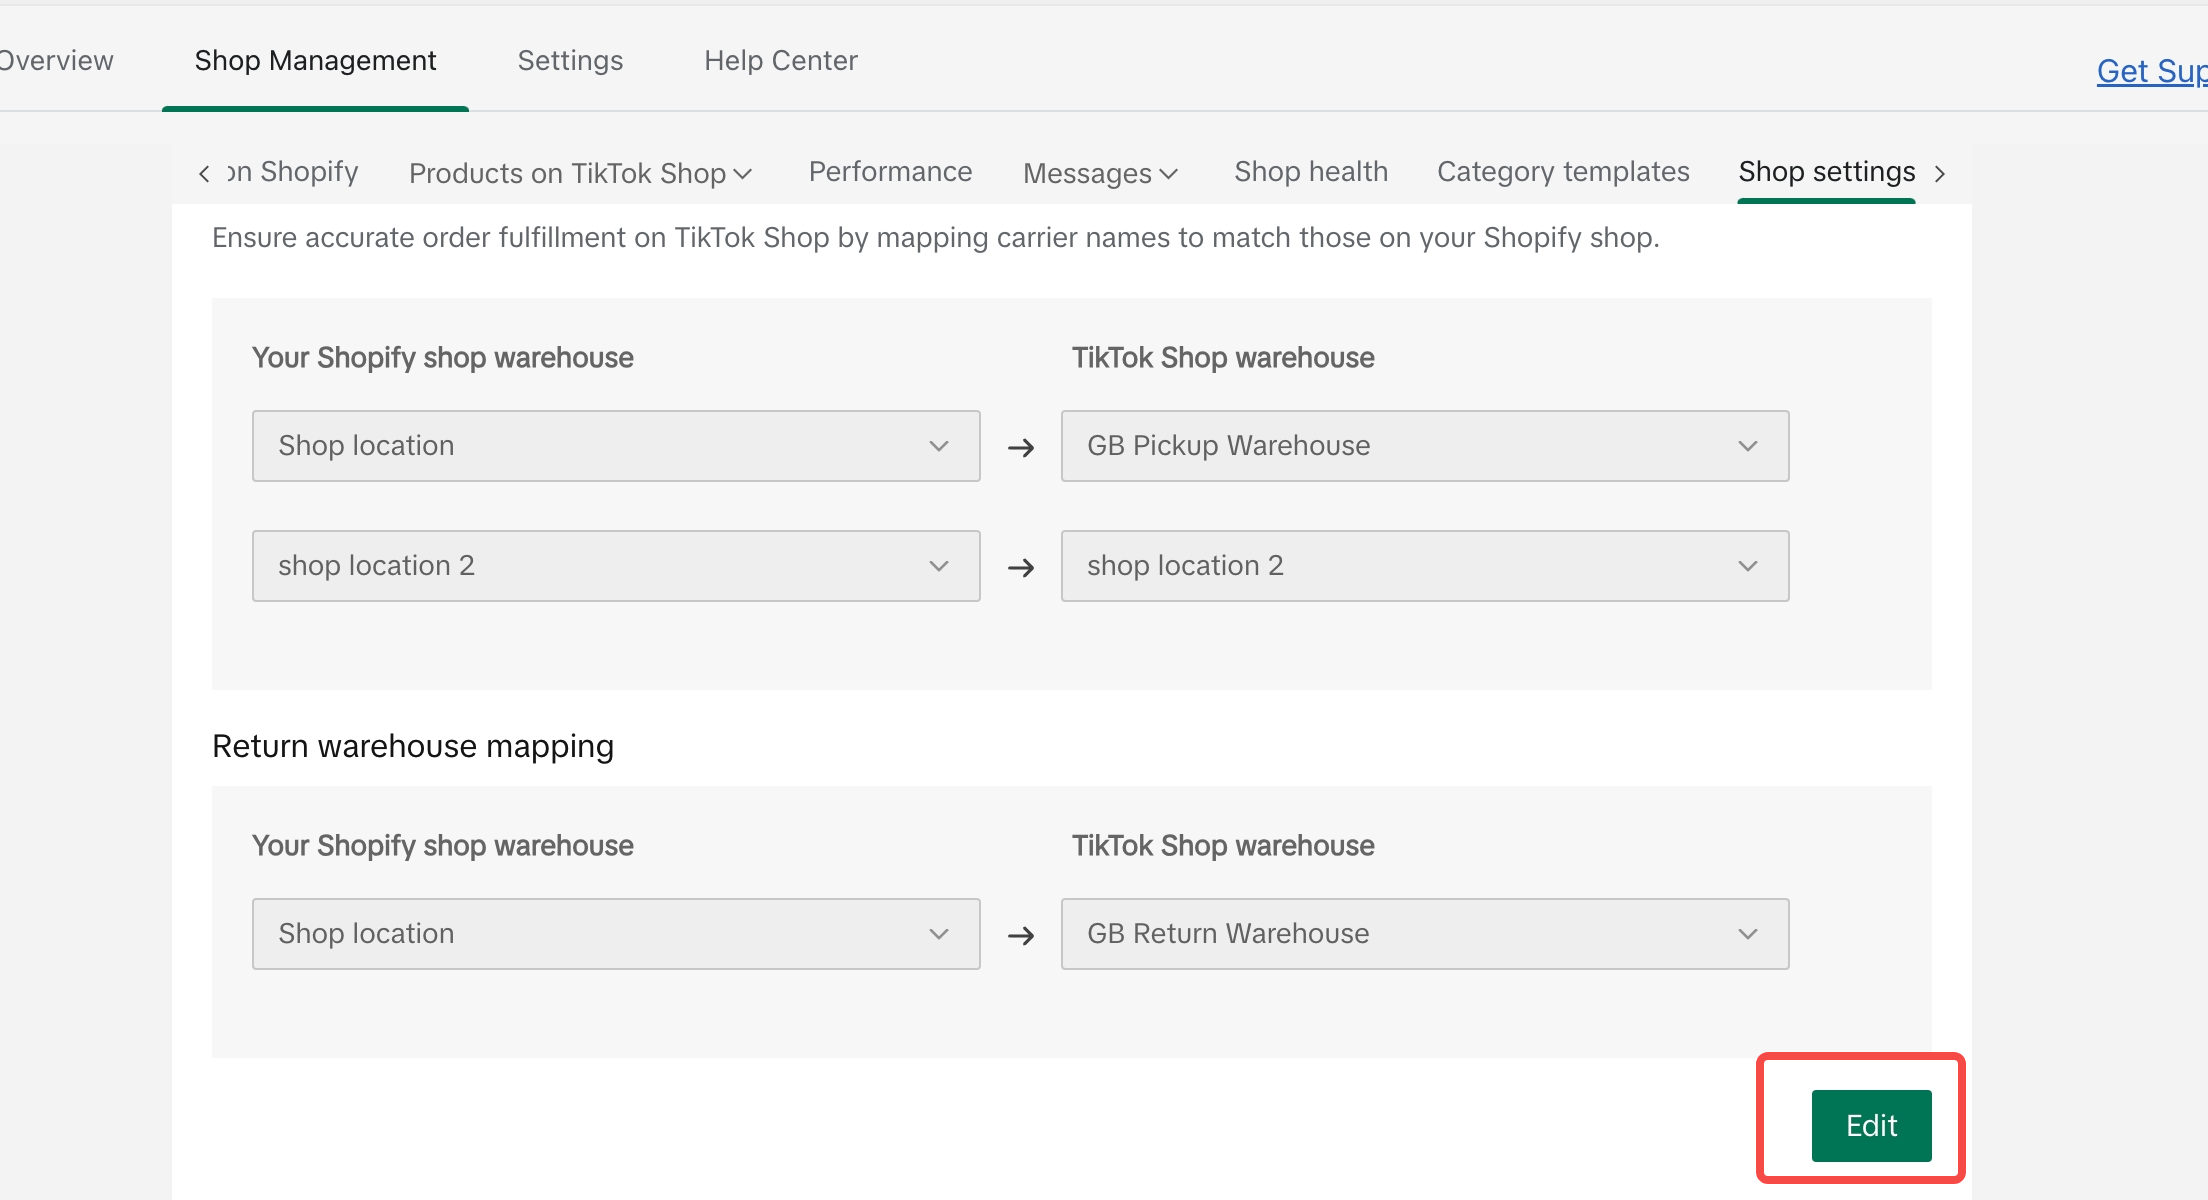Switch to the Shop health sub-tab

pyautogui.click(x=1310, y=172)
